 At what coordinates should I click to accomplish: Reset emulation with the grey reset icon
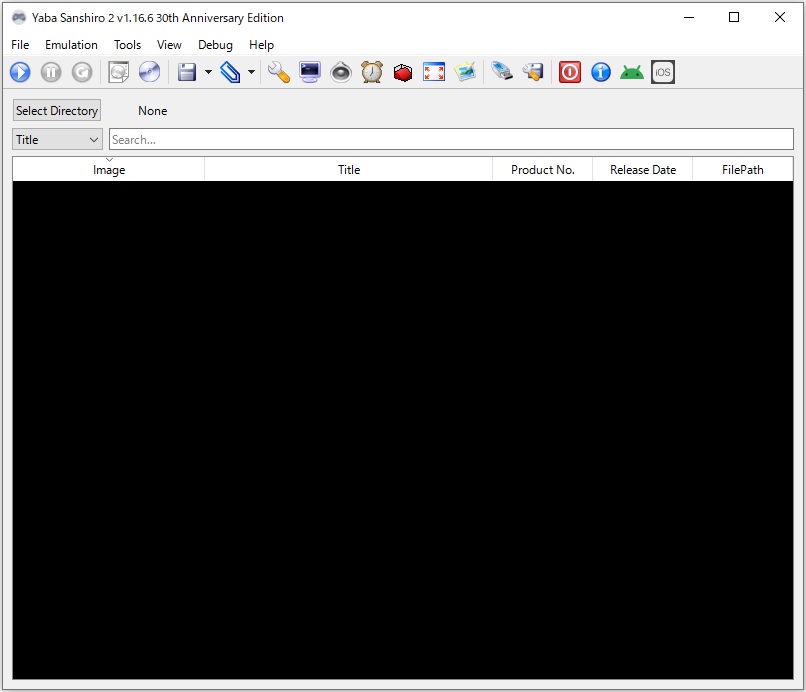(x=82, y=72)
